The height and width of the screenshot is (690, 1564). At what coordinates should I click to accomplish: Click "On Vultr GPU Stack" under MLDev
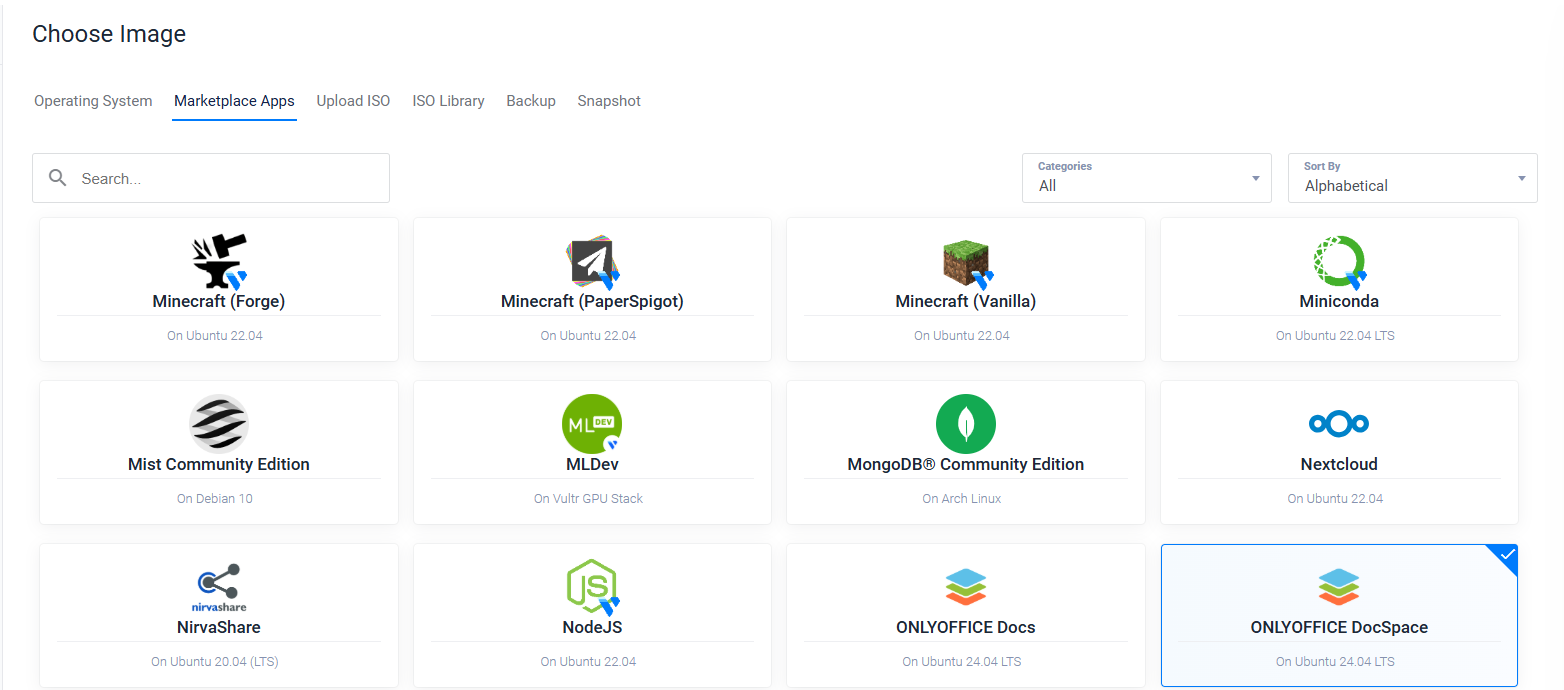coord(588,498)
